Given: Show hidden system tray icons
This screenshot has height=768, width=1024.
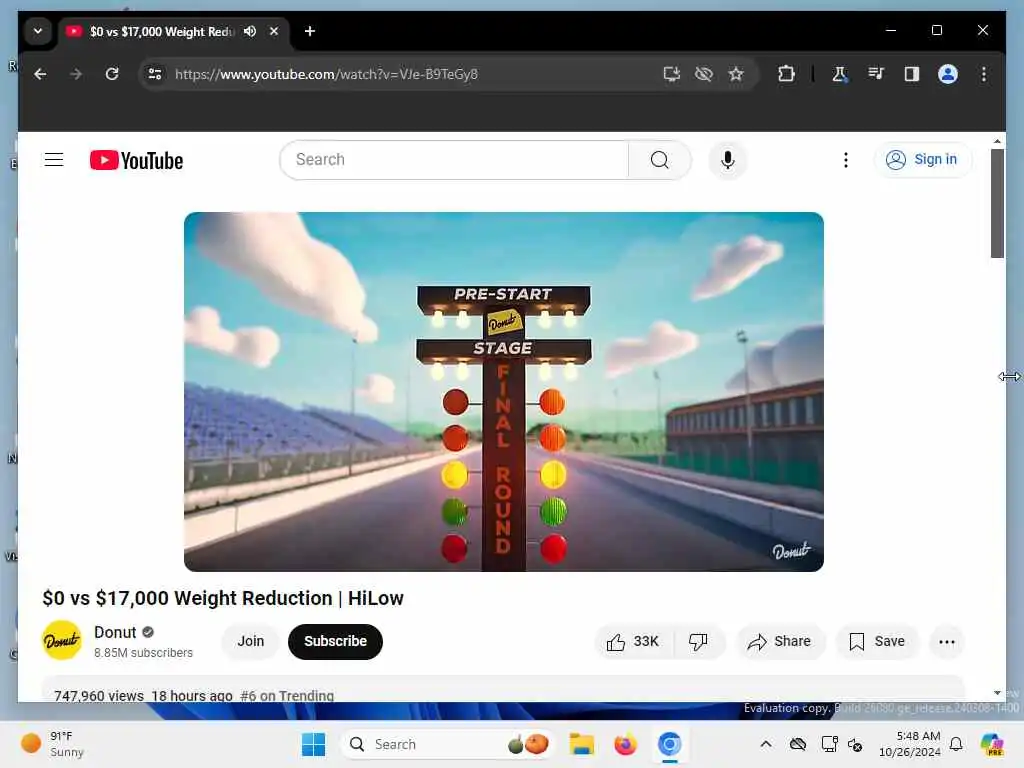Looking at the screenshot, I should pyautogui.click(x=765, y=744).
